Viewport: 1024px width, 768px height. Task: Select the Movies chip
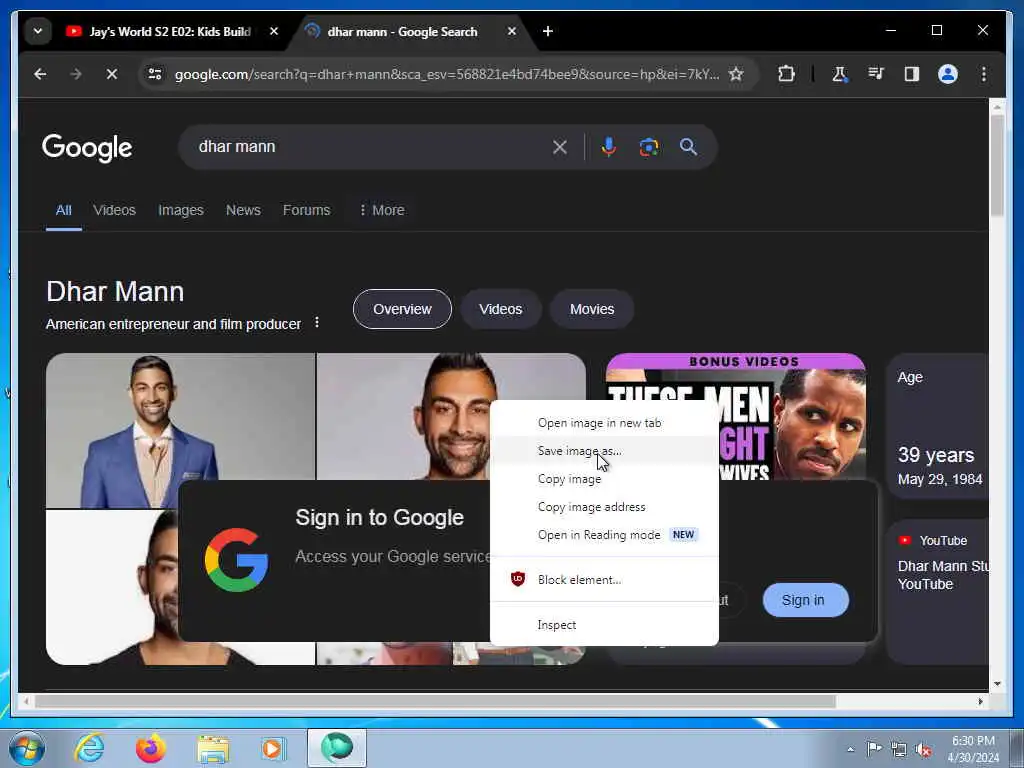[592, 310]
